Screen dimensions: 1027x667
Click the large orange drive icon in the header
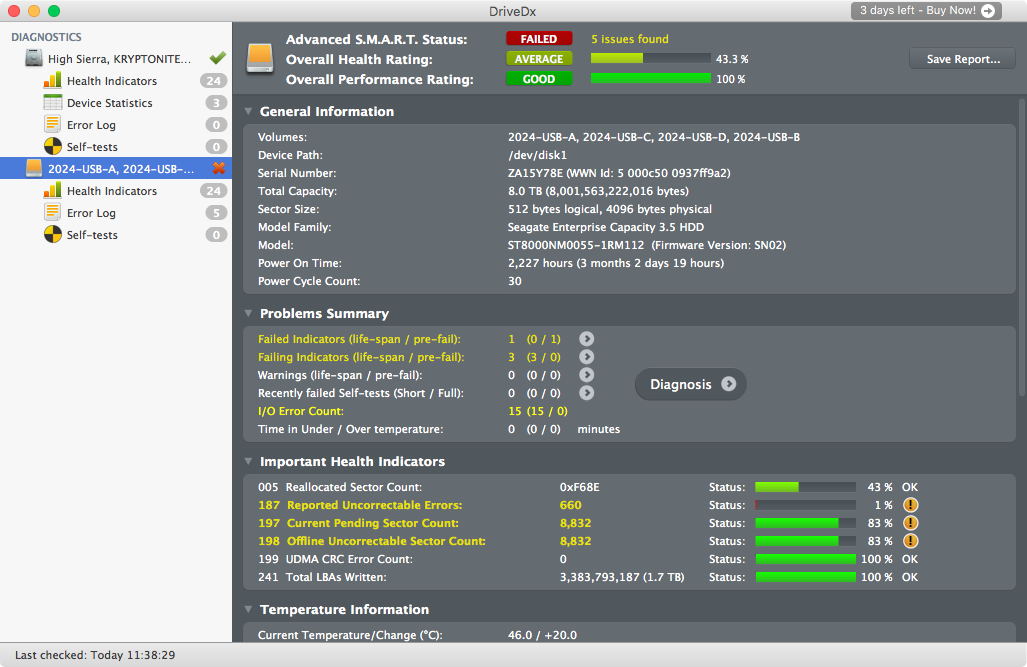[260, 59]
